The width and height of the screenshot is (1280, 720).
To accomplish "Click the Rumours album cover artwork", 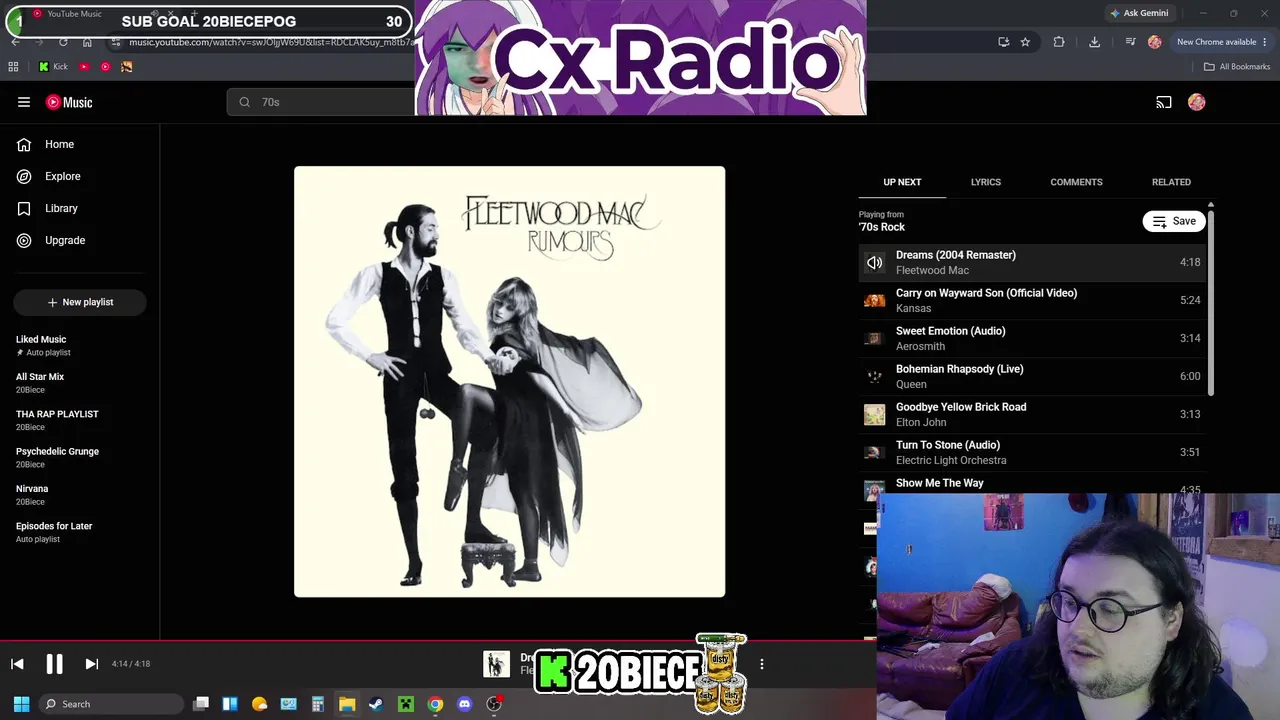I will tap(509, 382).
